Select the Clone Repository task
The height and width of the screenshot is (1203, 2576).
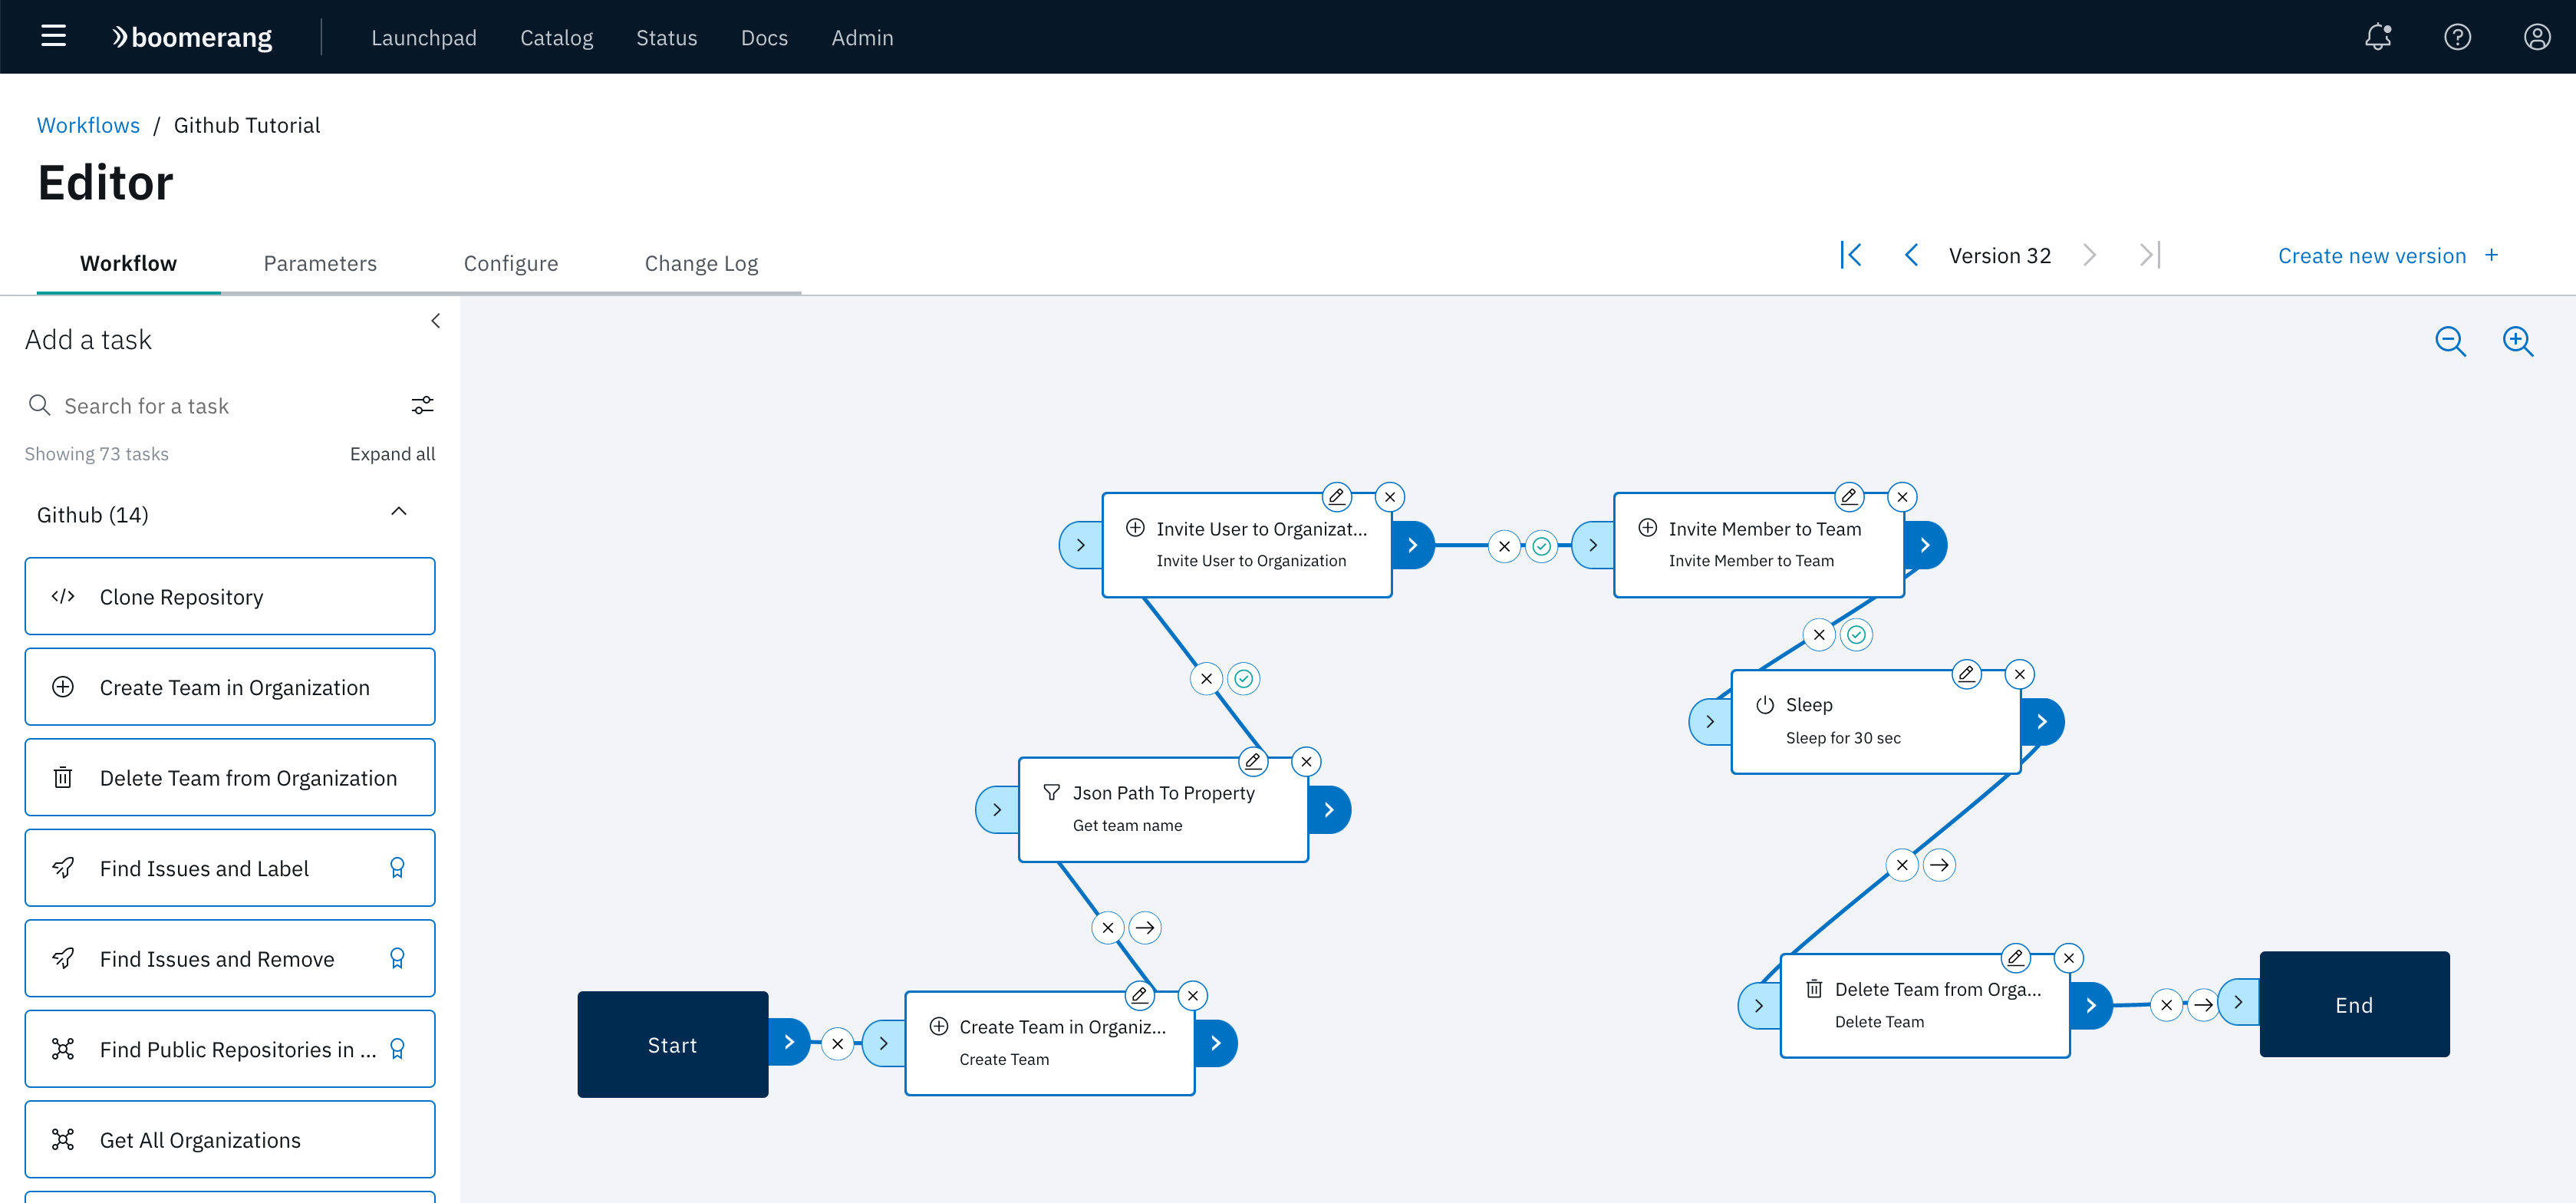point(230,596)
